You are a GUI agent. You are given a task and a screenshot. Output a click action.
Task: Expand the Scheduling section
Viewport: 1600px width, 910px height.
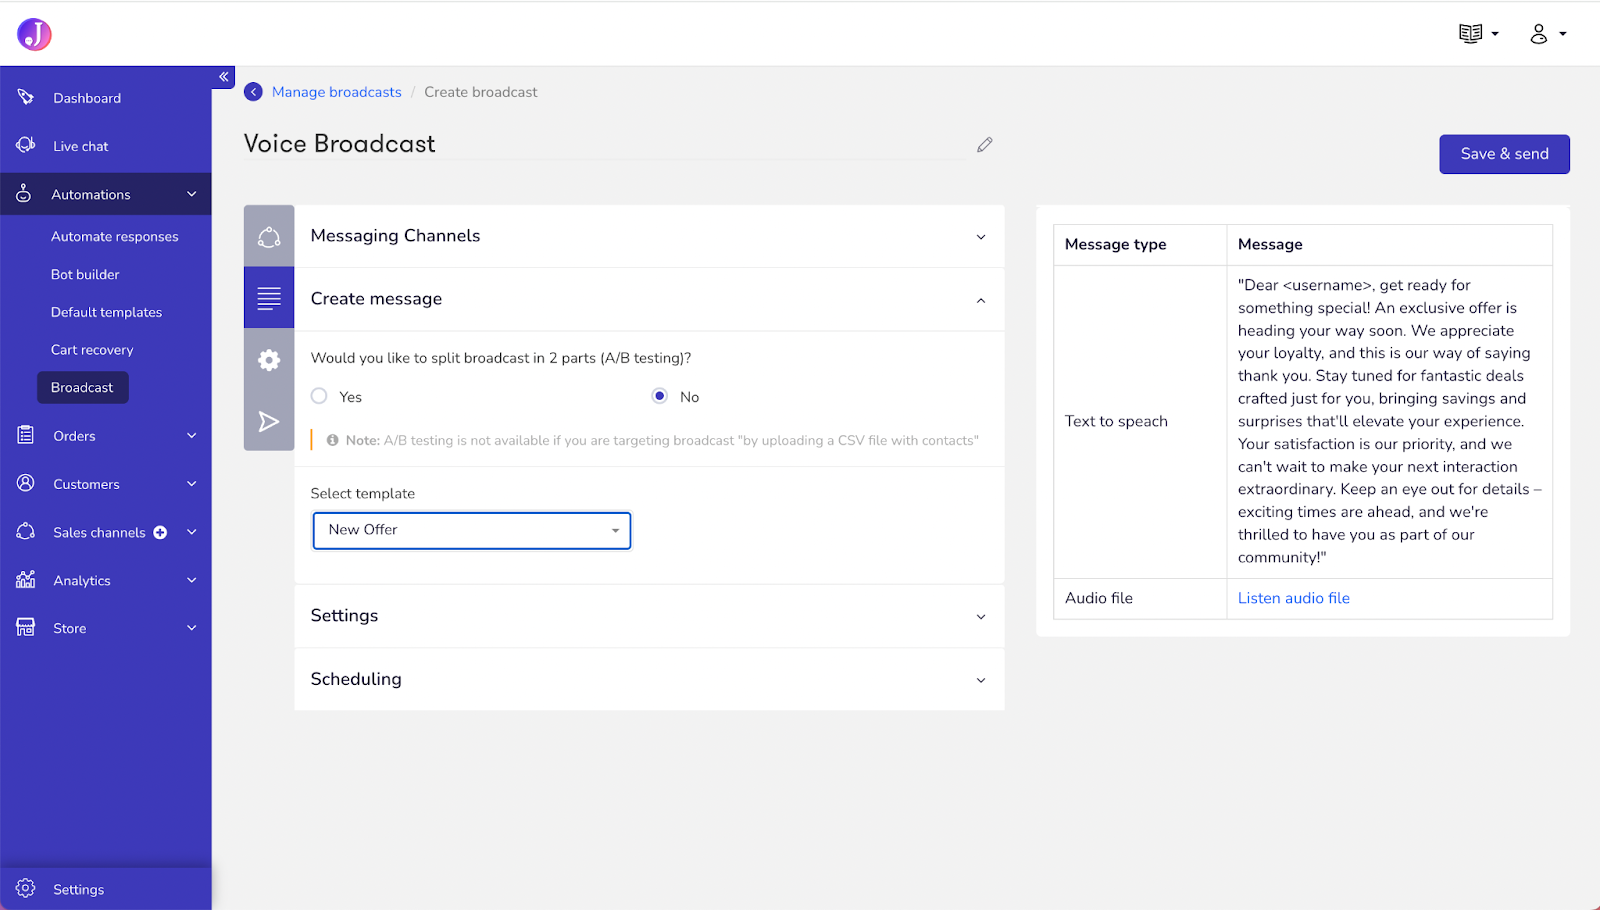(648, 679)
